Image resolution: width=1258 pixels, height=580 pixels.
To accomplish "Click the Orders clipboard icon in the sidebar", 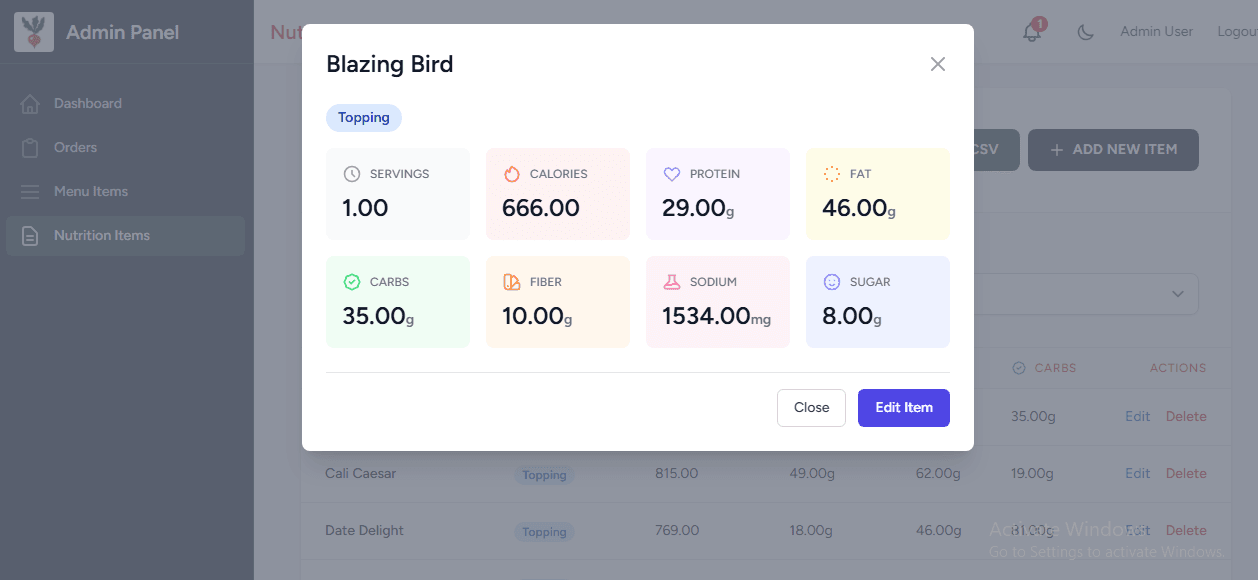I will (x=30, y=148).
